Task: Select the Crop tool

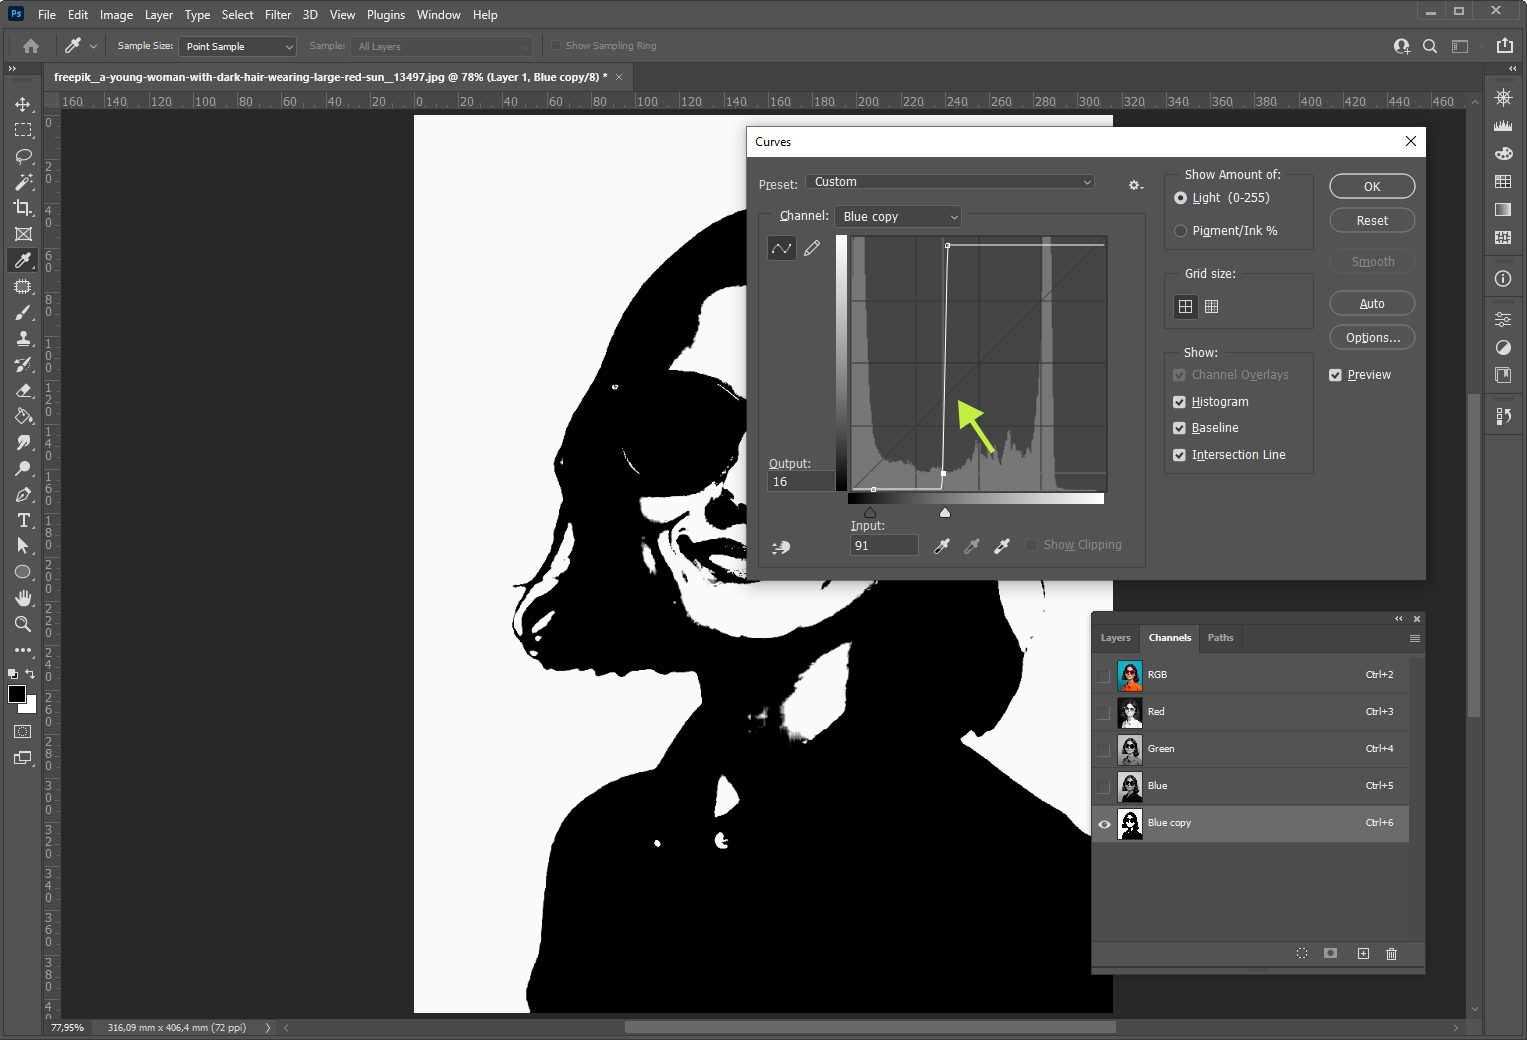Action: [x=23, y=208]
